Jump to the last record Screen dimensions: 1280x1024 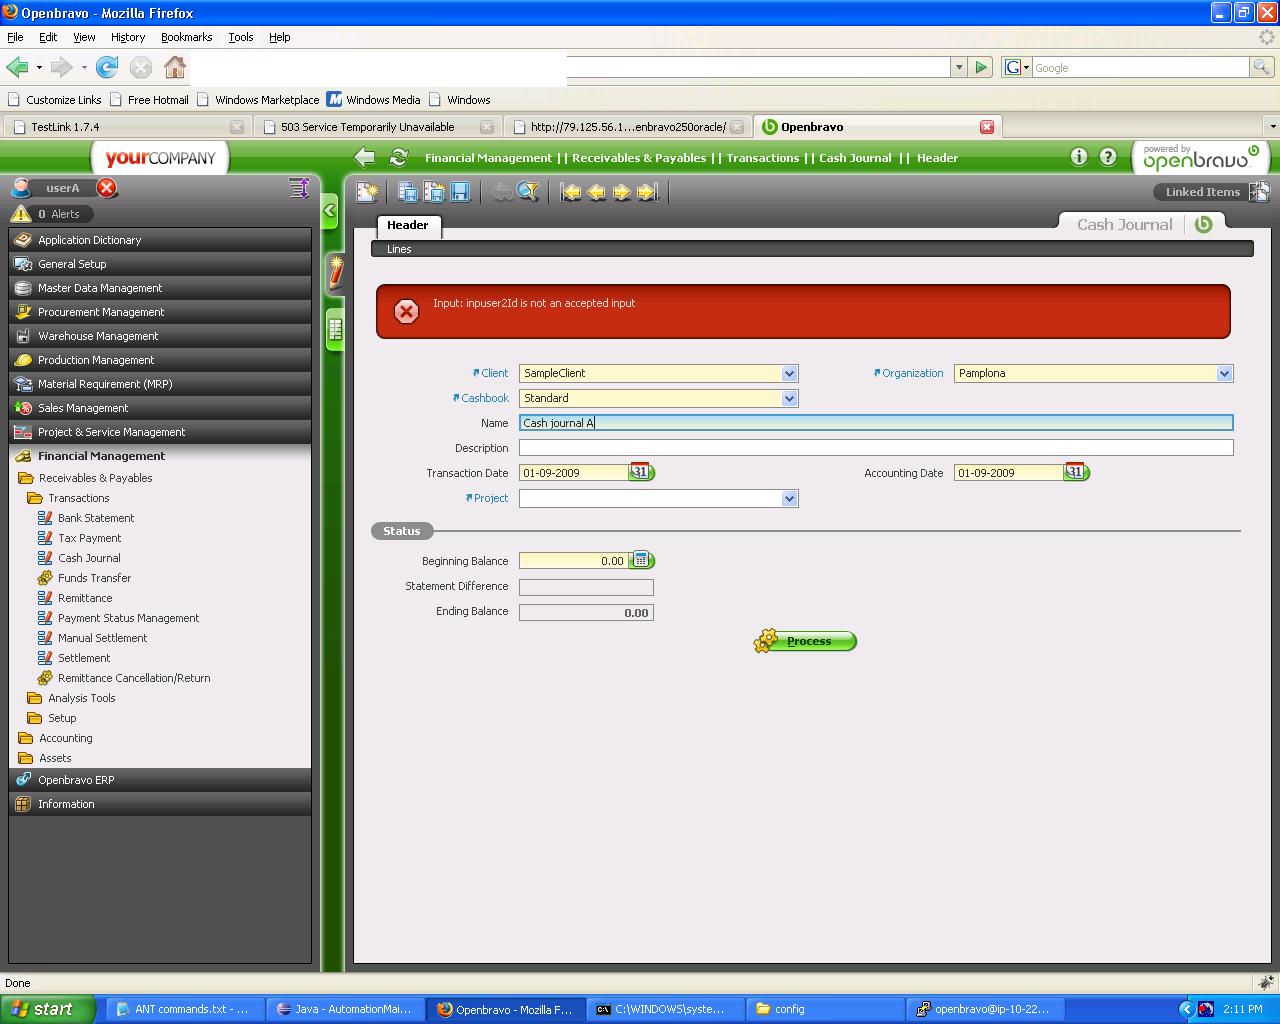tap(648, 192)
